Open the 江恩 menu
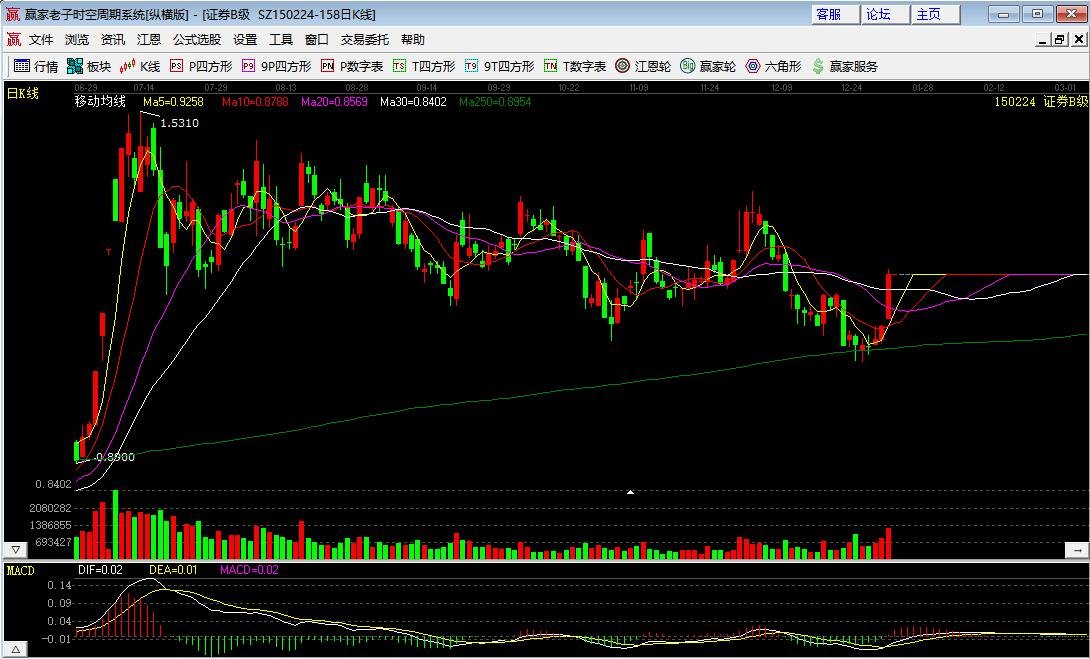 point(149,40)
